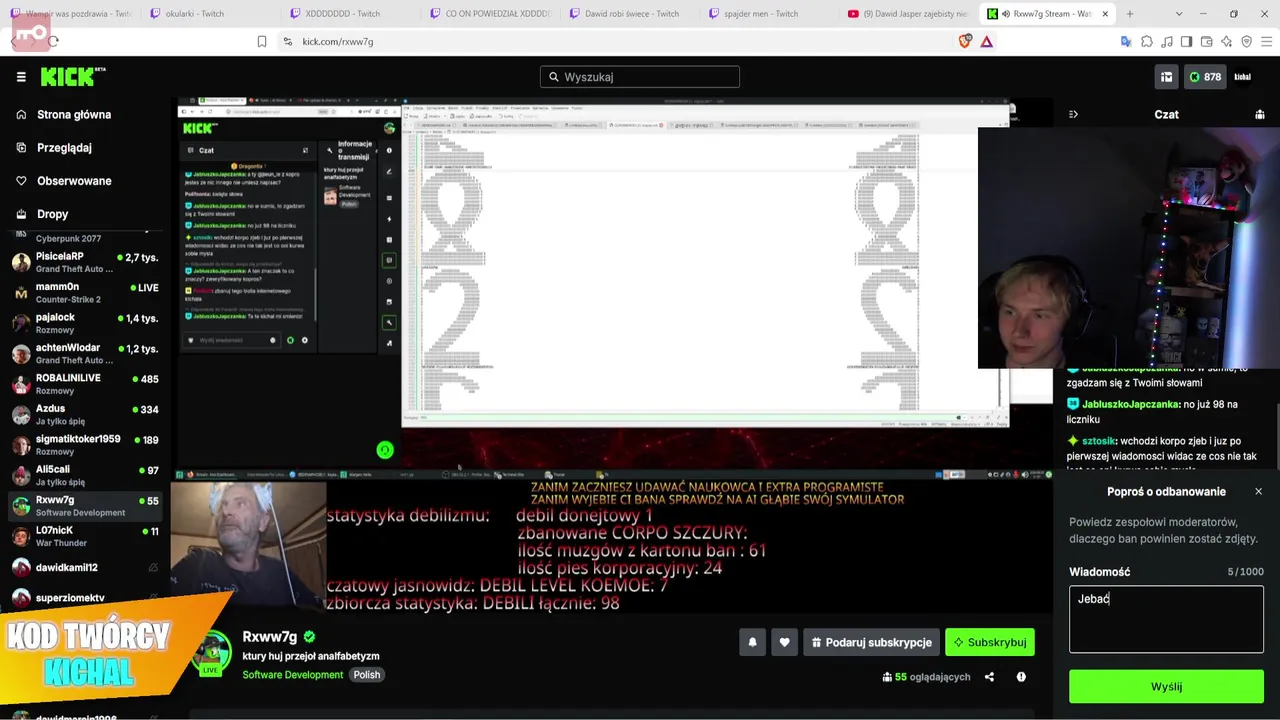Click the 5/1000 character counter
This screenshot has height=720, width=1280.
click(x=1245, y=572)
